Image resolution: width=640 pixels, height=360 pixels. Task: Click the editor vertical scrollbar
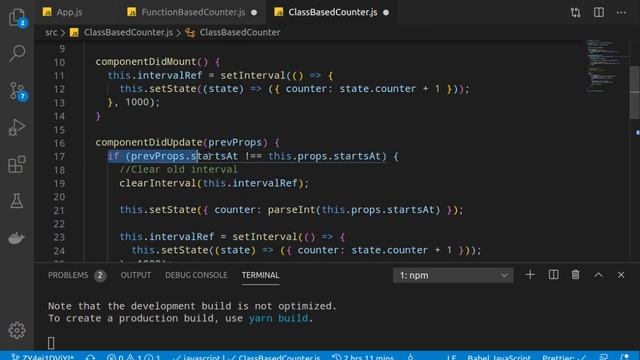click(635, 92)
